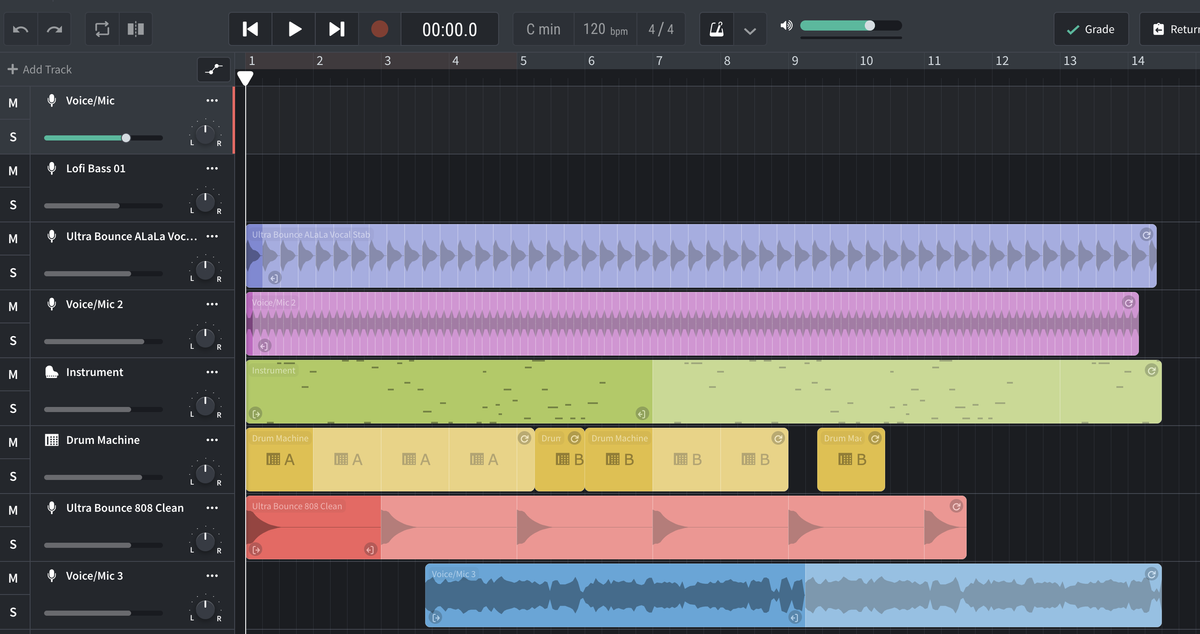Solo the Drum Machine track
The height and width of the screenshot is (634, 1200).
pyautogui.click(x=13, y=477)
